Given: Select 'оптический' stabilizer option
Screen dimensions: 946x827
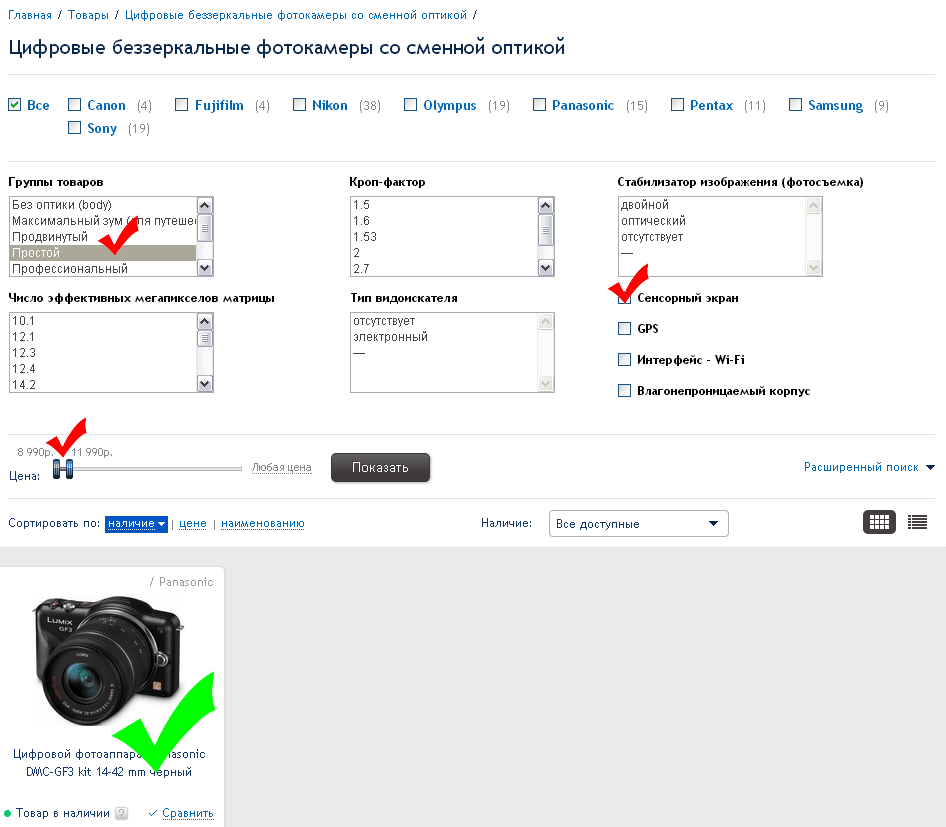Looking at the screenshot, I should pyautogui.click(x=712, y=221).
